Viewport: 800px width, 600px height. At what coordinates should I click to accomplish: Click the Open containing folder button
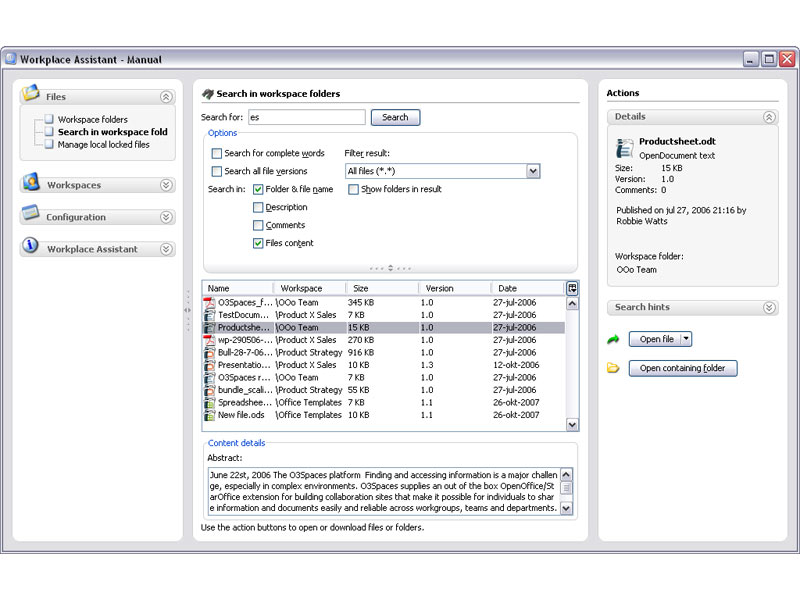click(683, 368)
